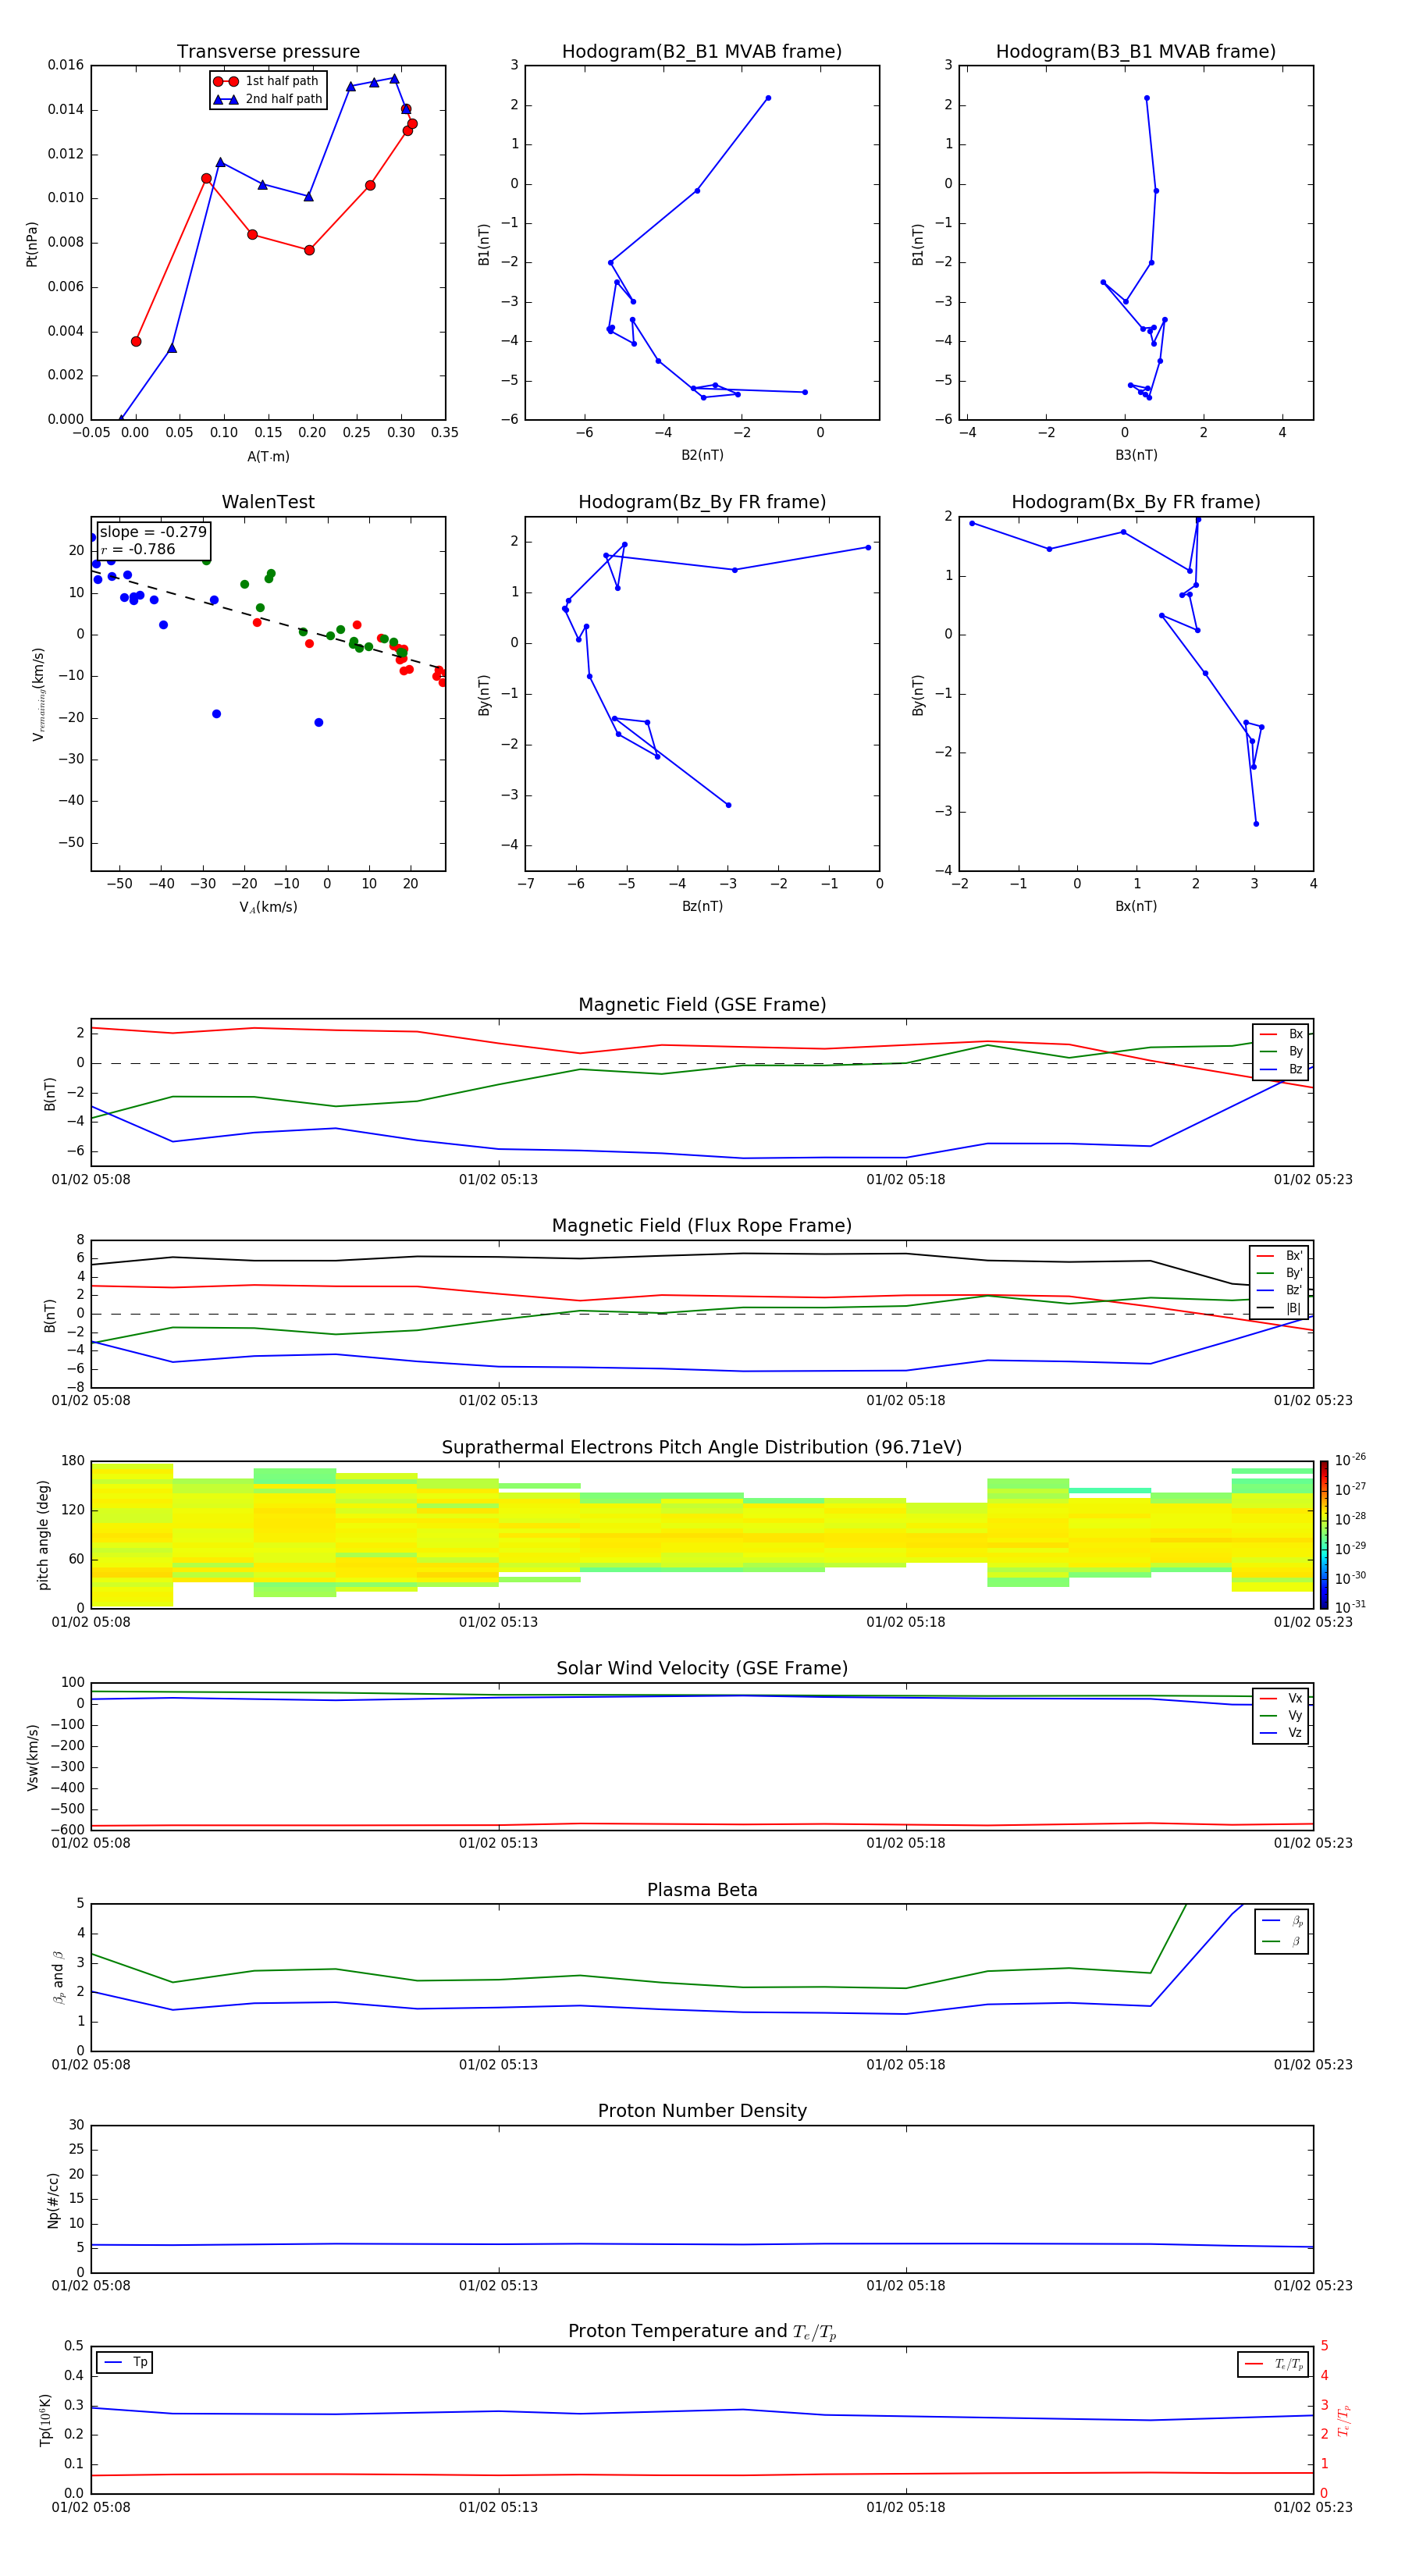This screenshot has height=2576, width=1405.
Task: Click the "Hodogram(B2_B1 MVAB frame)" title
Action: [x=701, y=52]
